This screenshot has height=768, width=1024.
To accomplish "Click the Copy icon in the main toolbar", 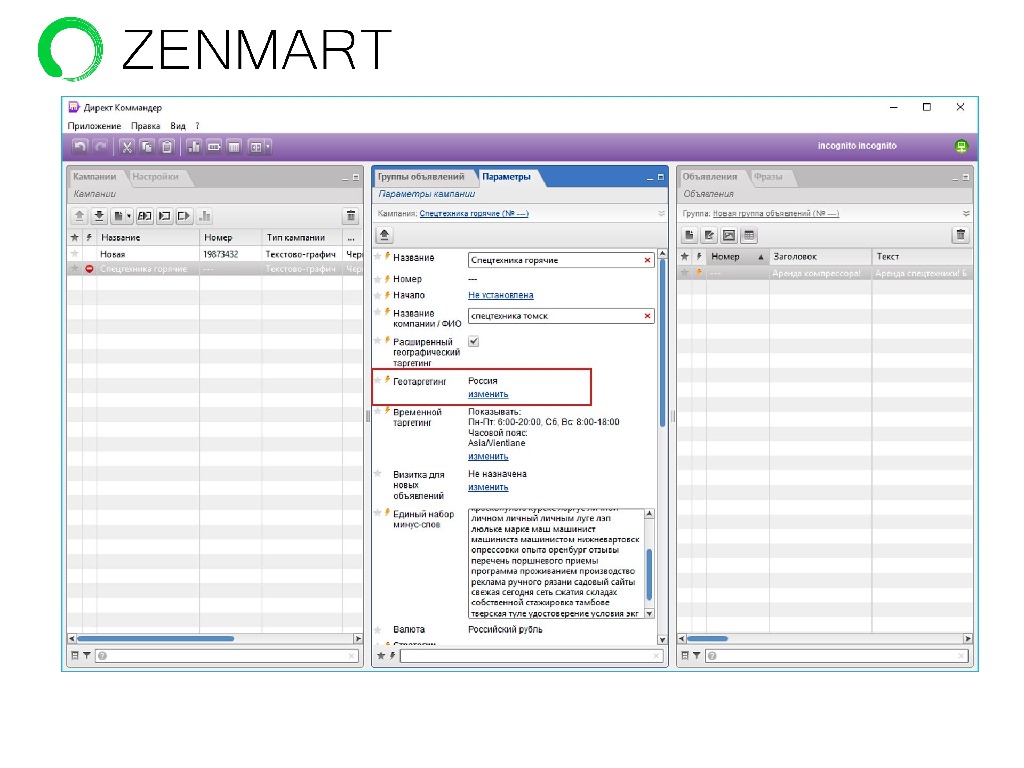I will click(x=147, y=147).
